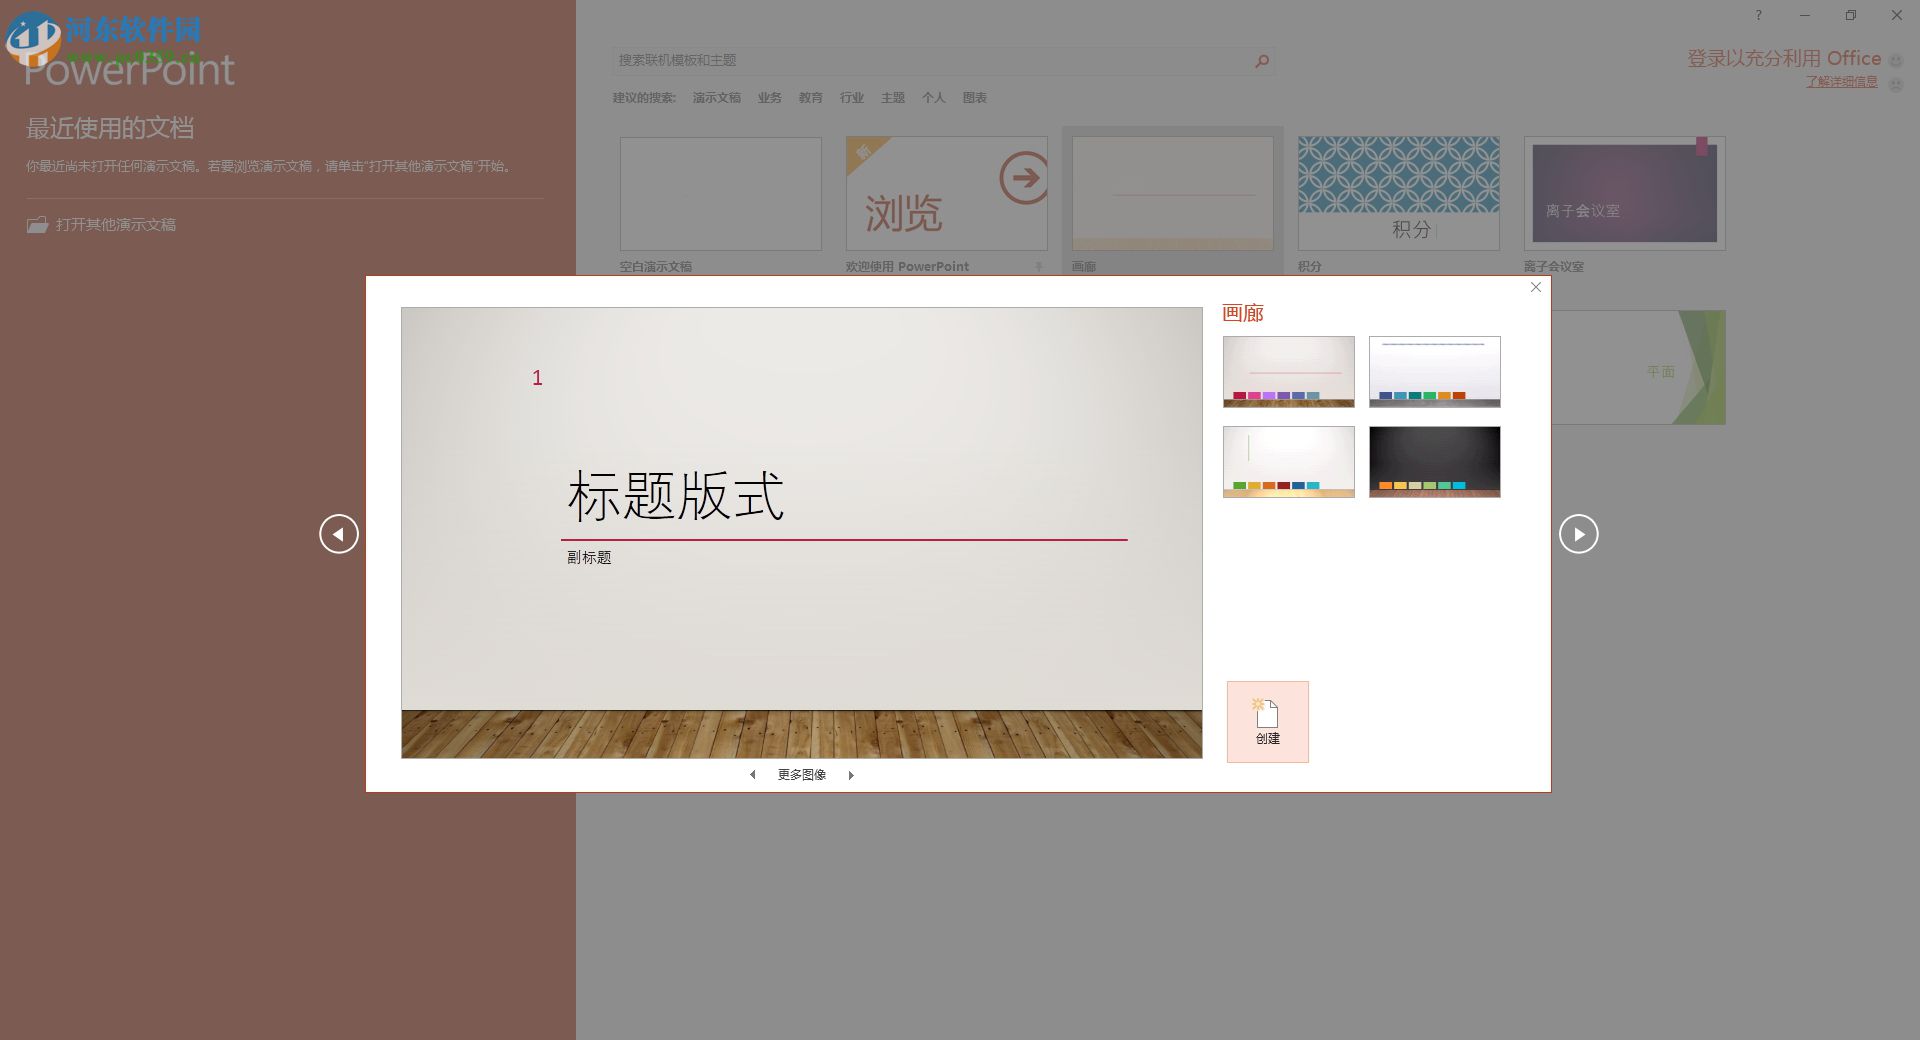This screenshot has width=1920, height=1040.
Task: Click the left arrow to preview previous template
Action: [x=339, y=534]
